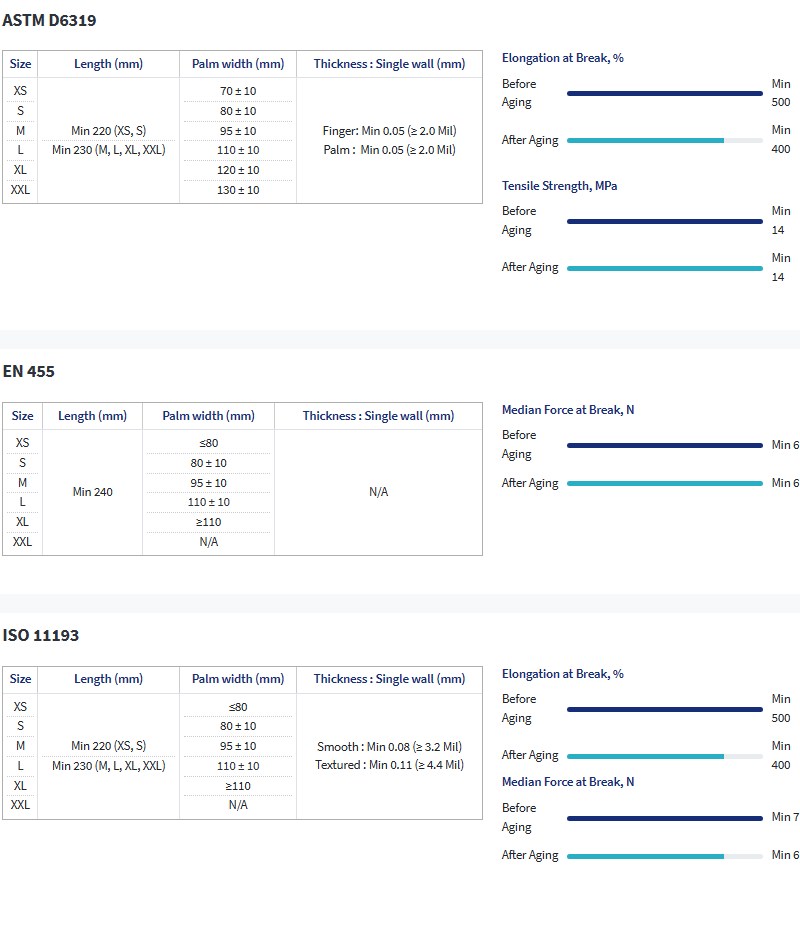
Task: Select Palm width header in ASTM D6319 table
Action: (238, 64)
